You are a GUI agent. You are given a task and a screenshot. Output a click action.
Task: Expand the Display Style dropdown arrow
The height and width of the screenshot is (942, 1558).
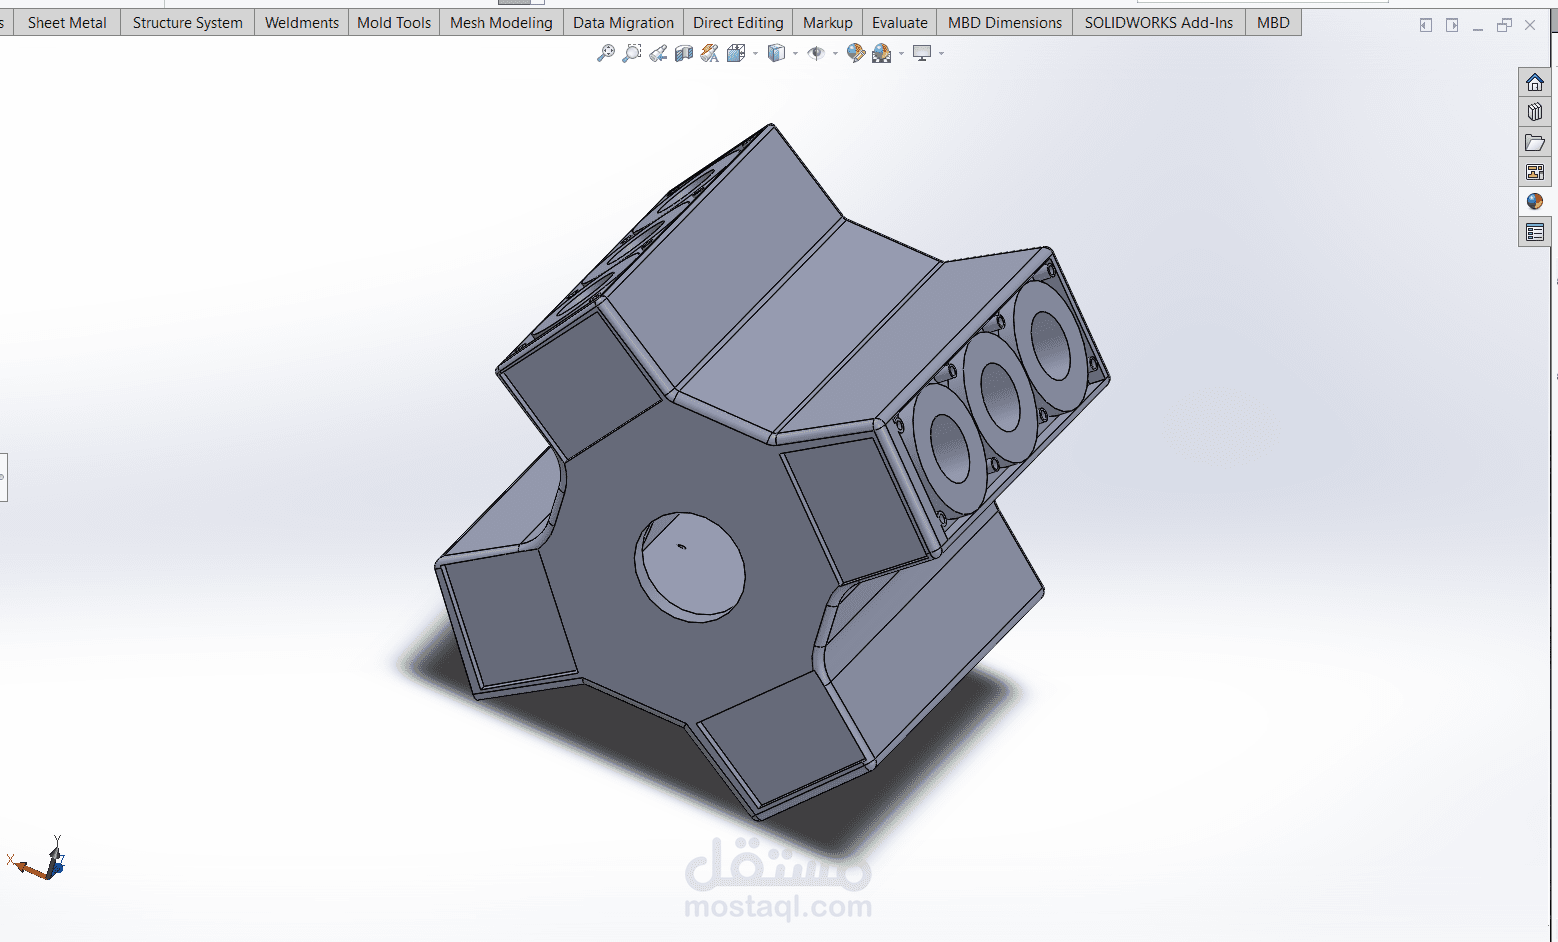pyautogui.click(x=795, y=53)
